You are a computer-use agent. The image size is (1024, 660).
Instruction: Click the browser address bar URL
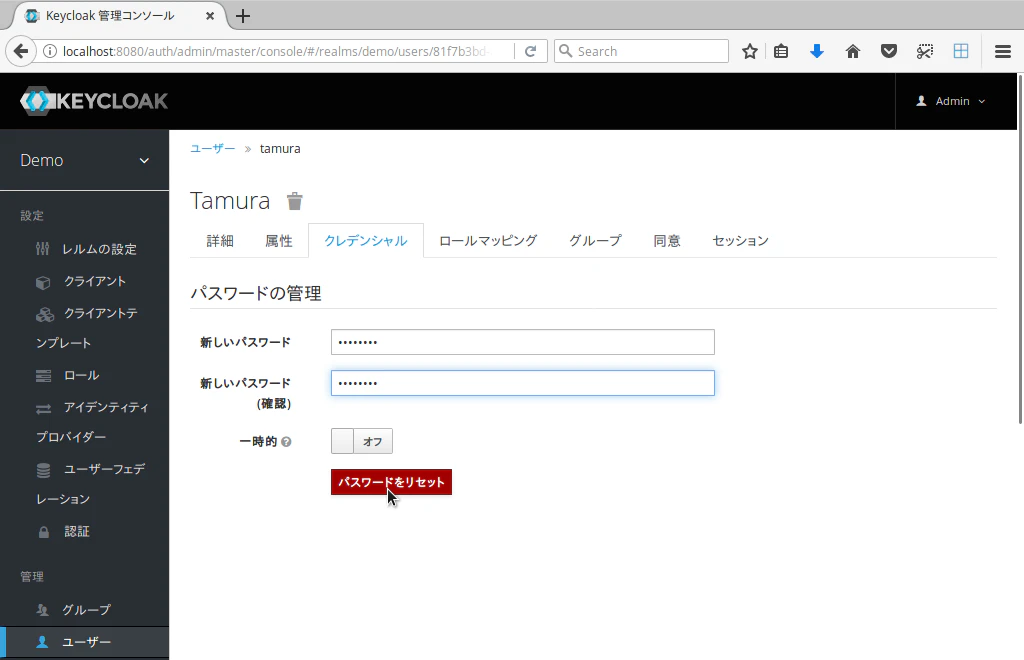(276, 51)
